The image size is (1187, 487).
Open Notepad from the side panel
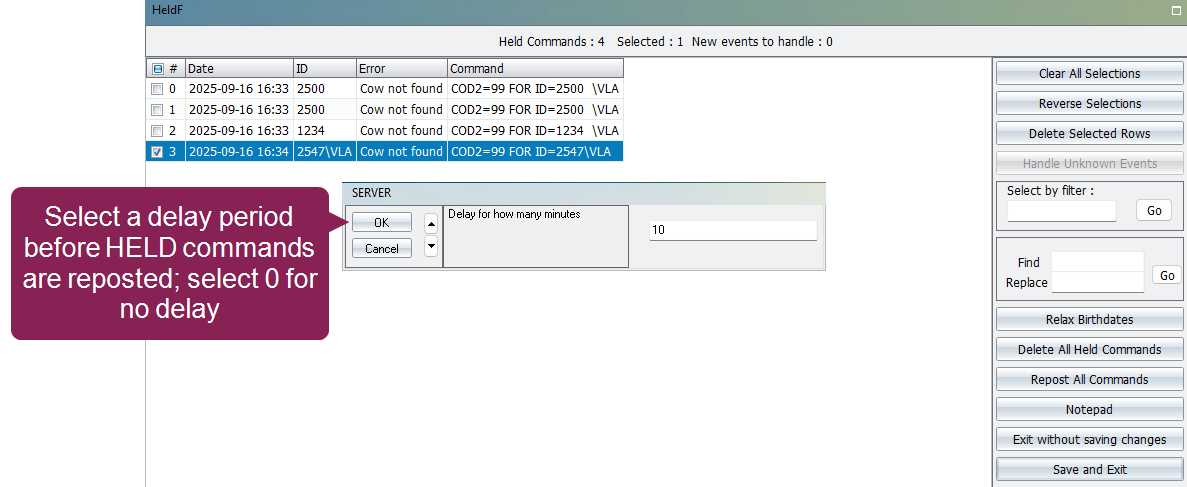tap(1089, 409)
